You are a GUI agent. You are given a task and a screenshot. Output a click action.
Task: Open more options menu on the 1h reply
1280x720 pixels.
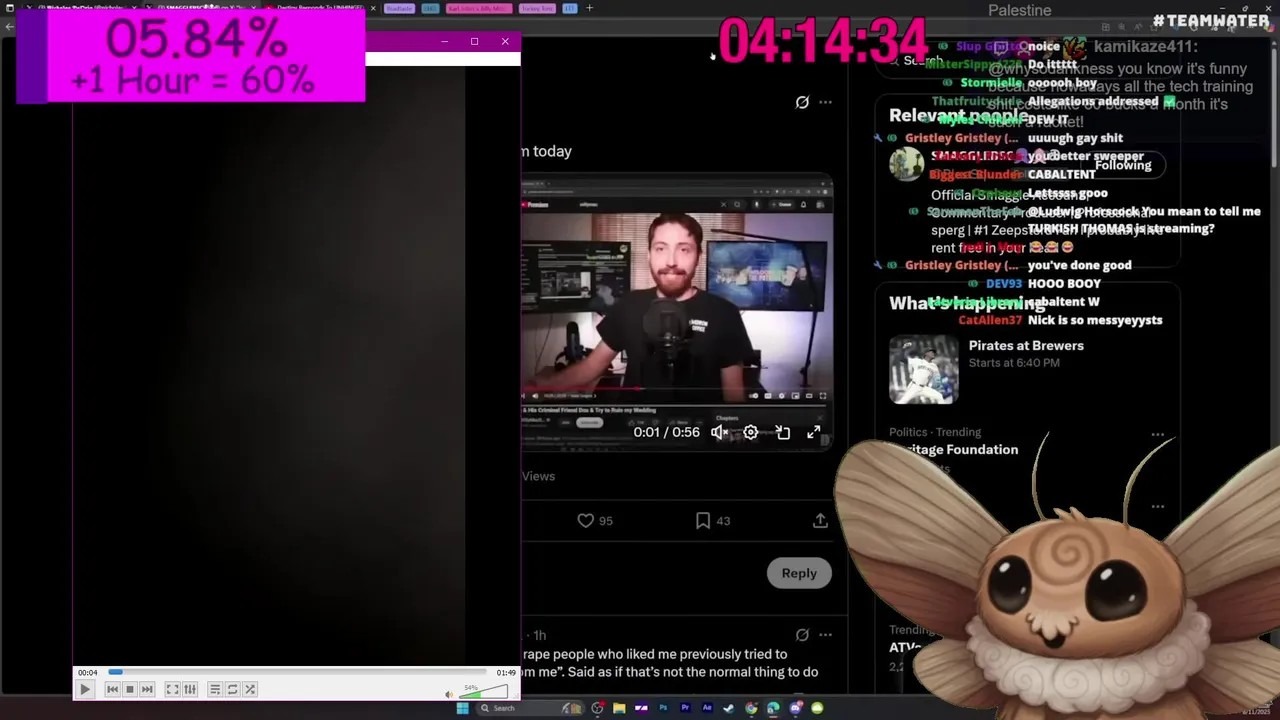click(x=825, y=635)
